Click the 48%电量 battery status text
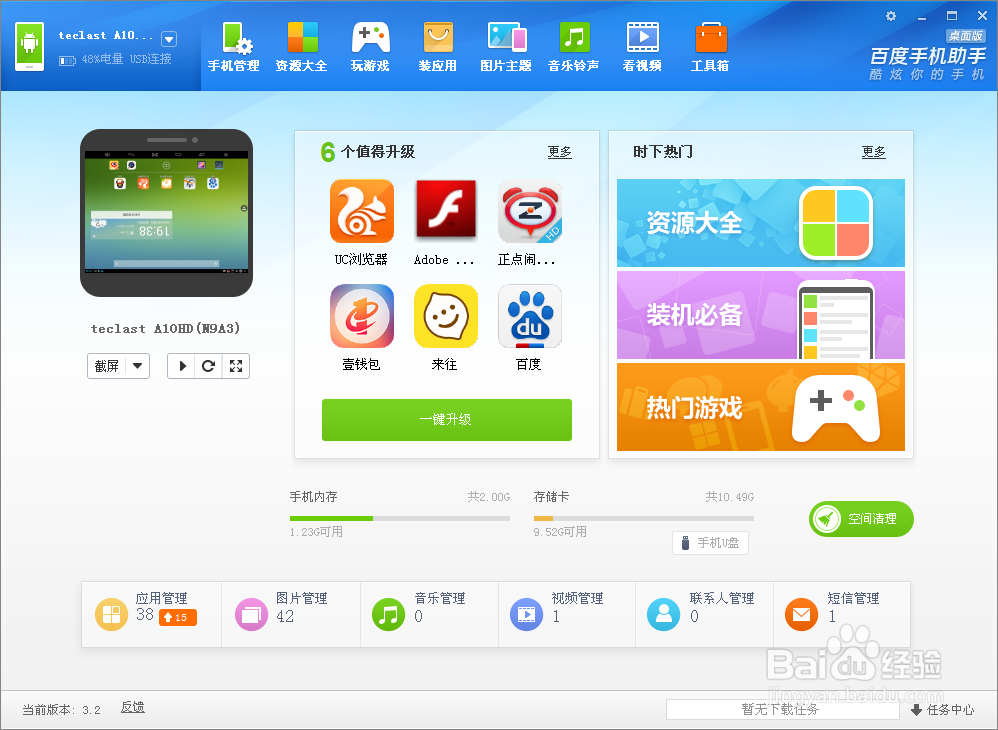Viewport: 998px width, 730px height. 102,59
